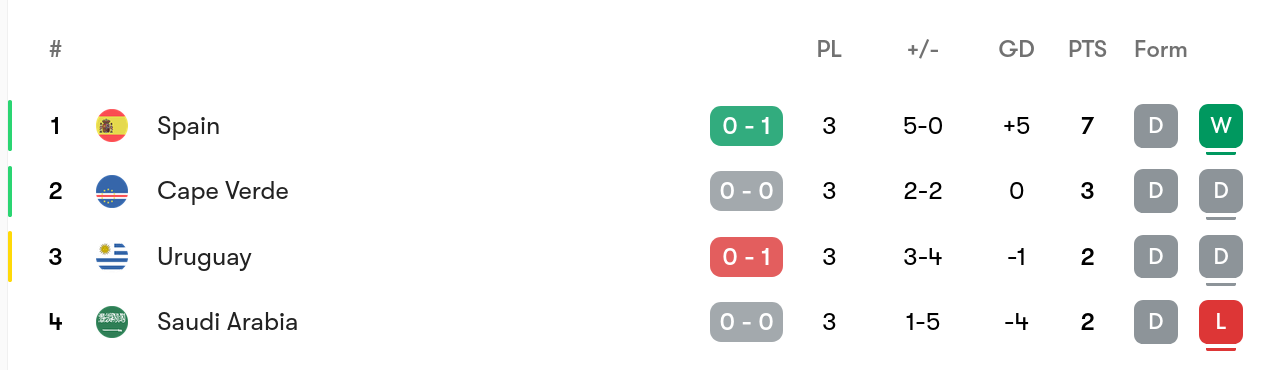Open the Cape Verde team link
The width and height of the screenshot is (1261, 370).
[223, 191]
